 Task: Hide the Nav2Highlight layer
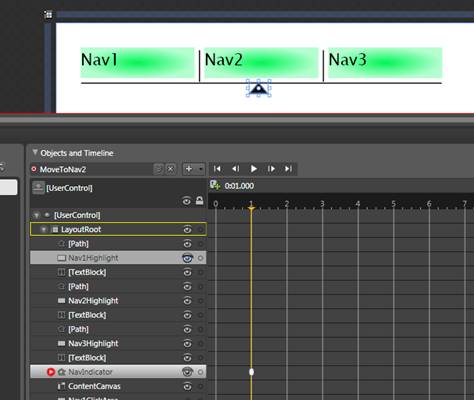coord(187,301)
